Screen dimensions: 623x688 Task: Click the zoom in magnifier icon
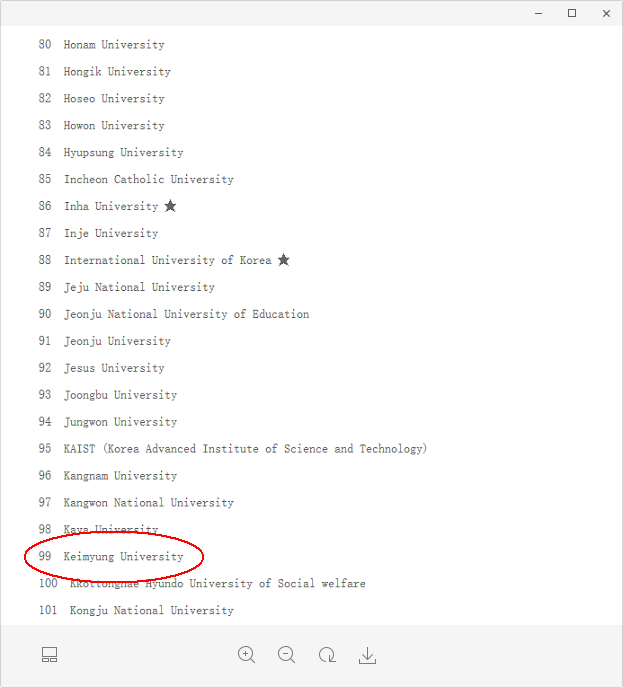(x=247, y=655)
